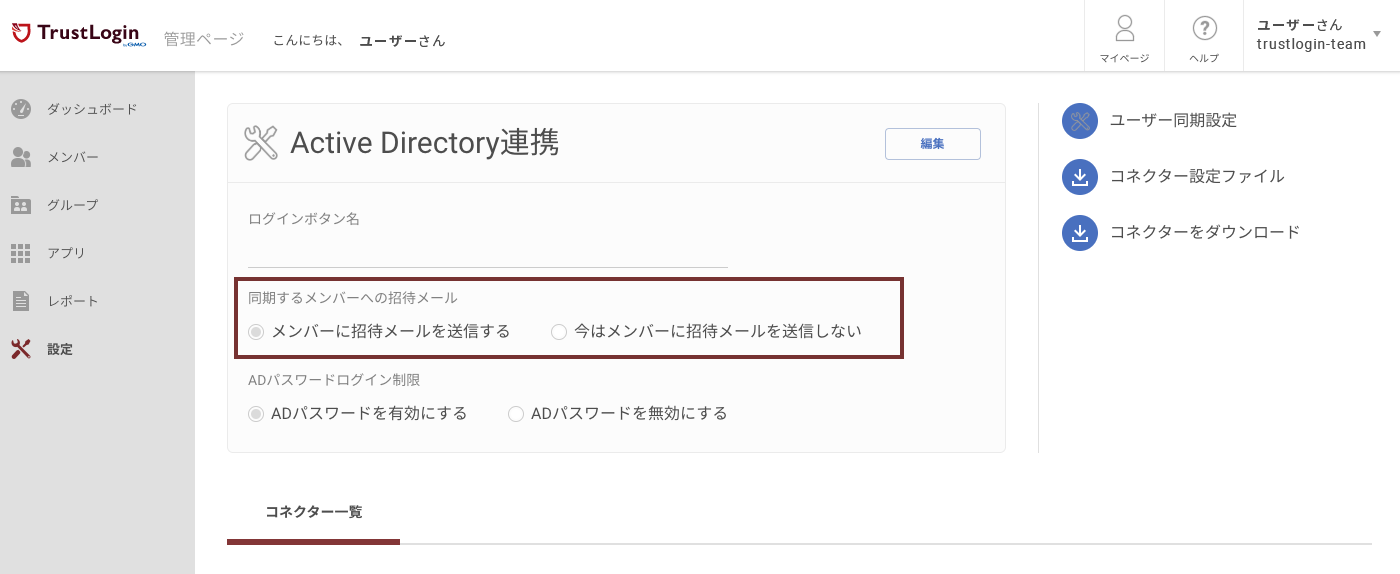
Task: Click the コネクターをダウンロード link
Action: tap(1204, 232)
